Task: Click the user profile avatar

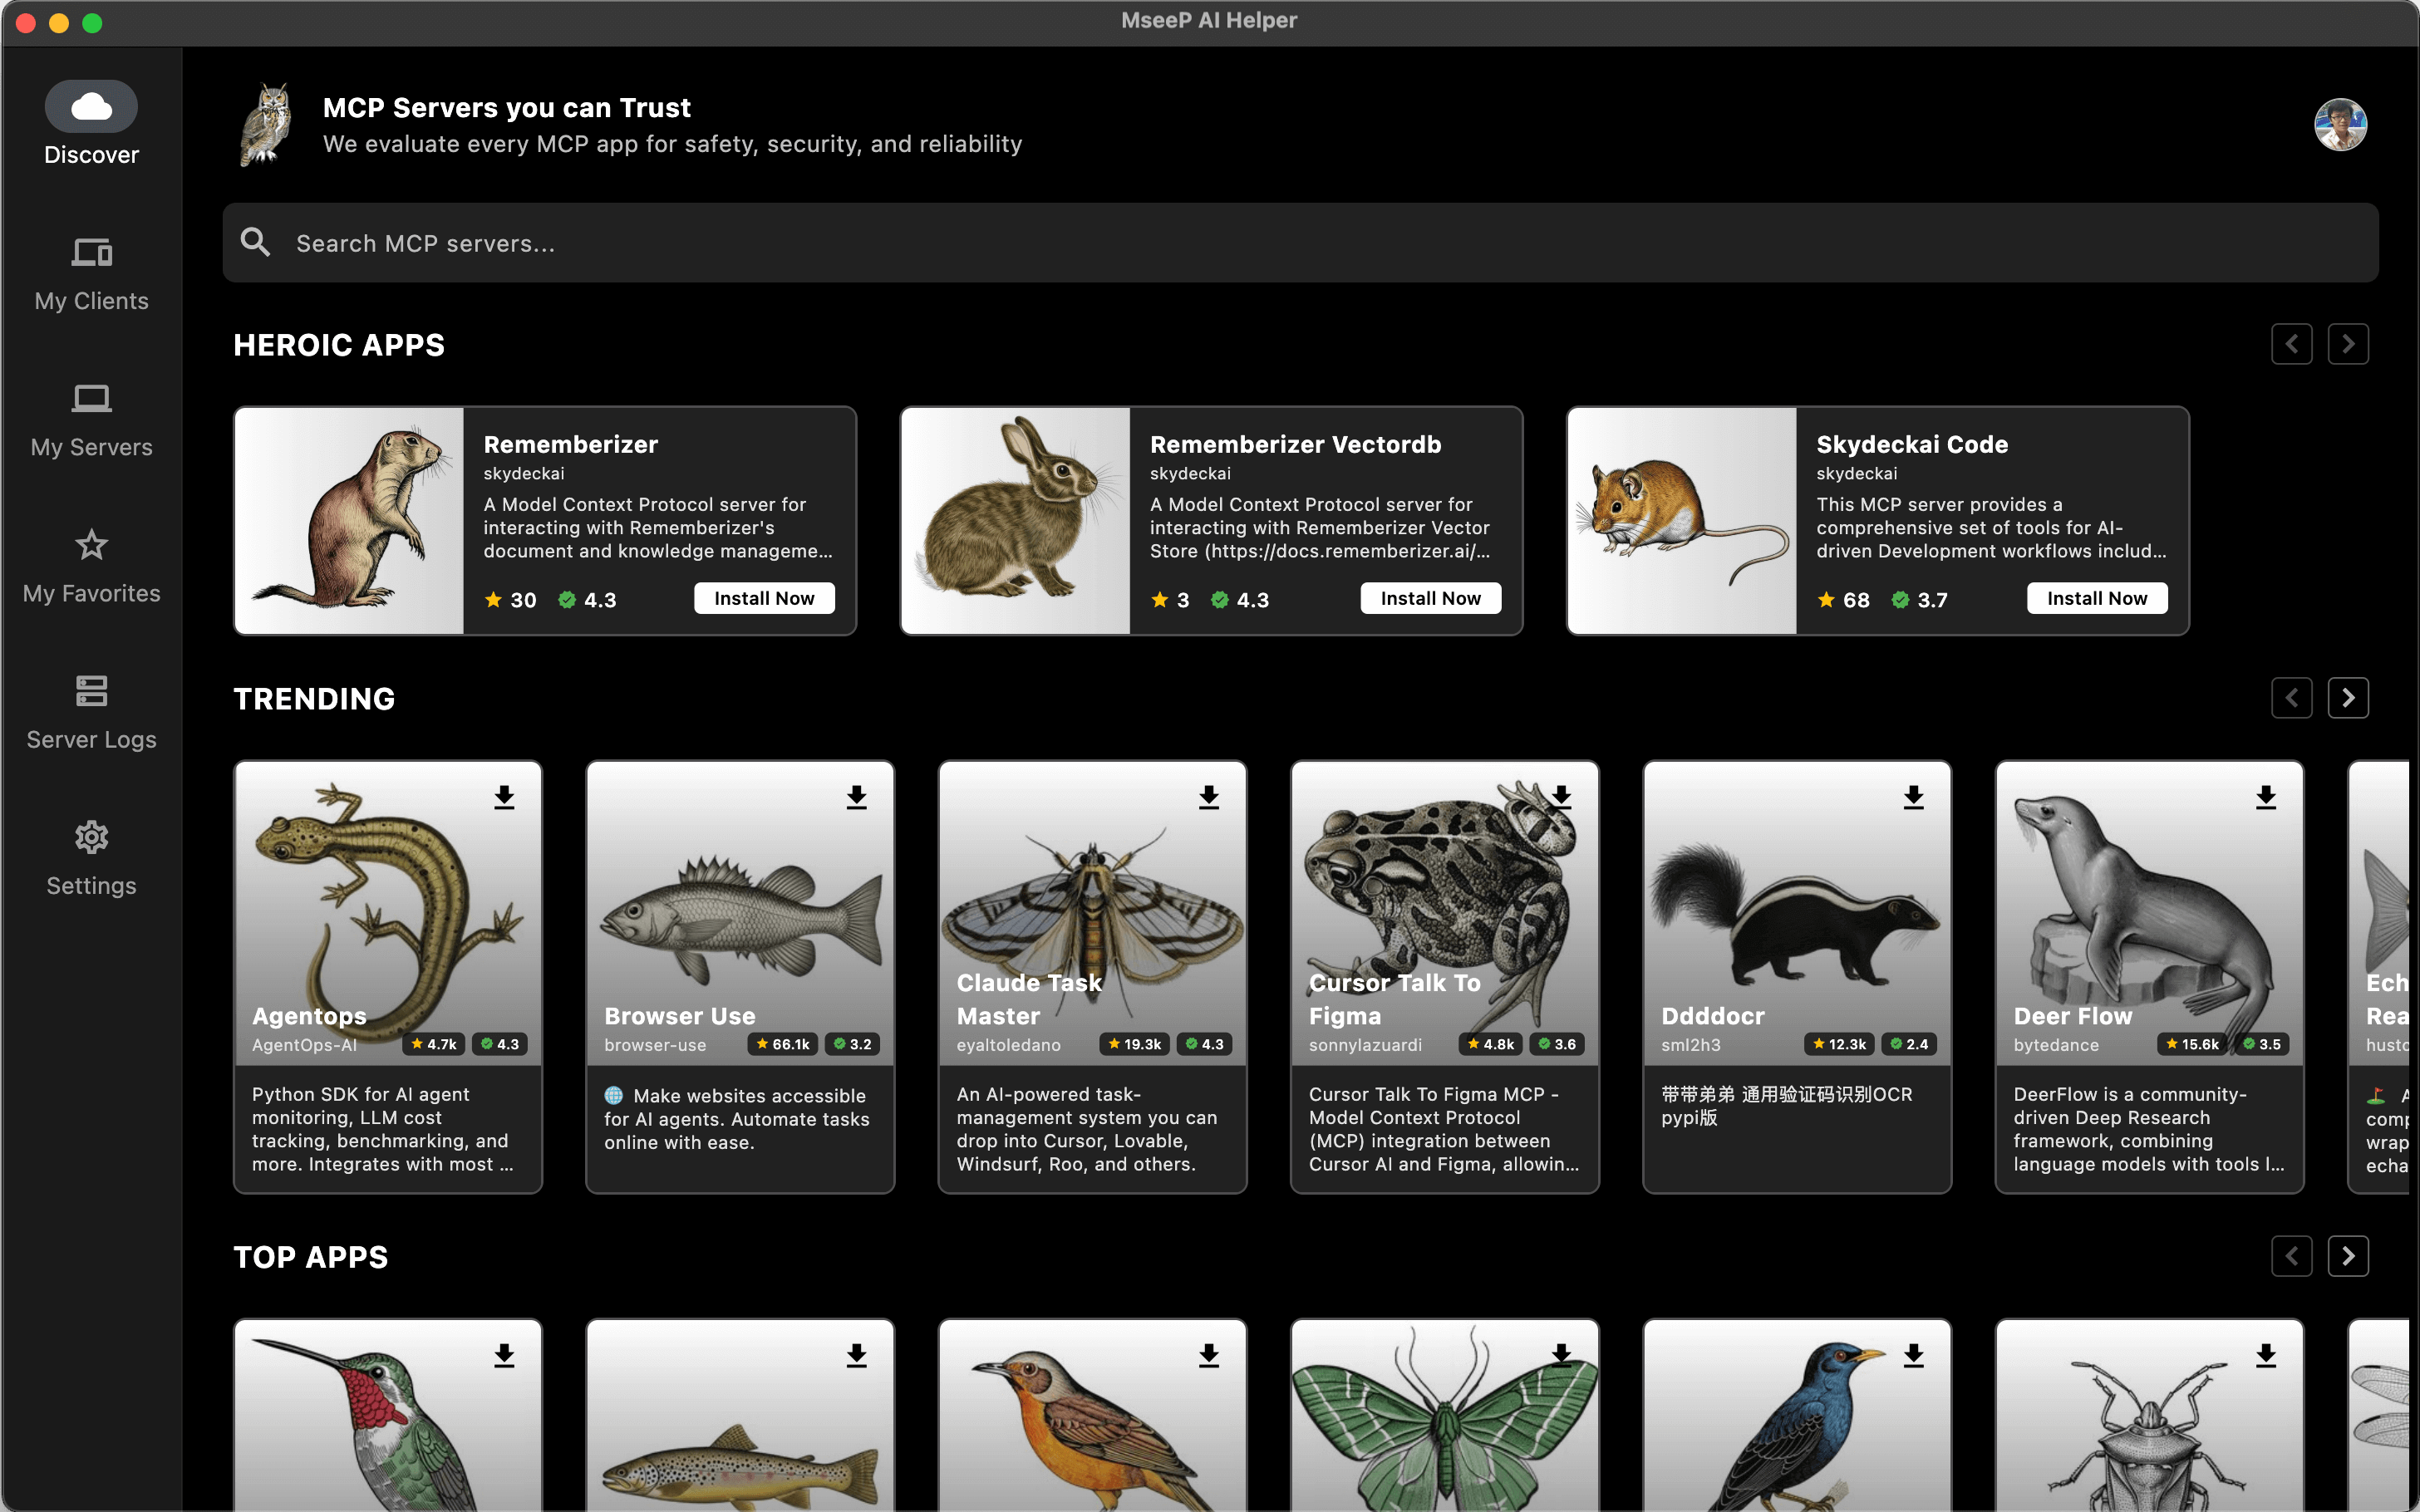Action: pos(2340,125)
